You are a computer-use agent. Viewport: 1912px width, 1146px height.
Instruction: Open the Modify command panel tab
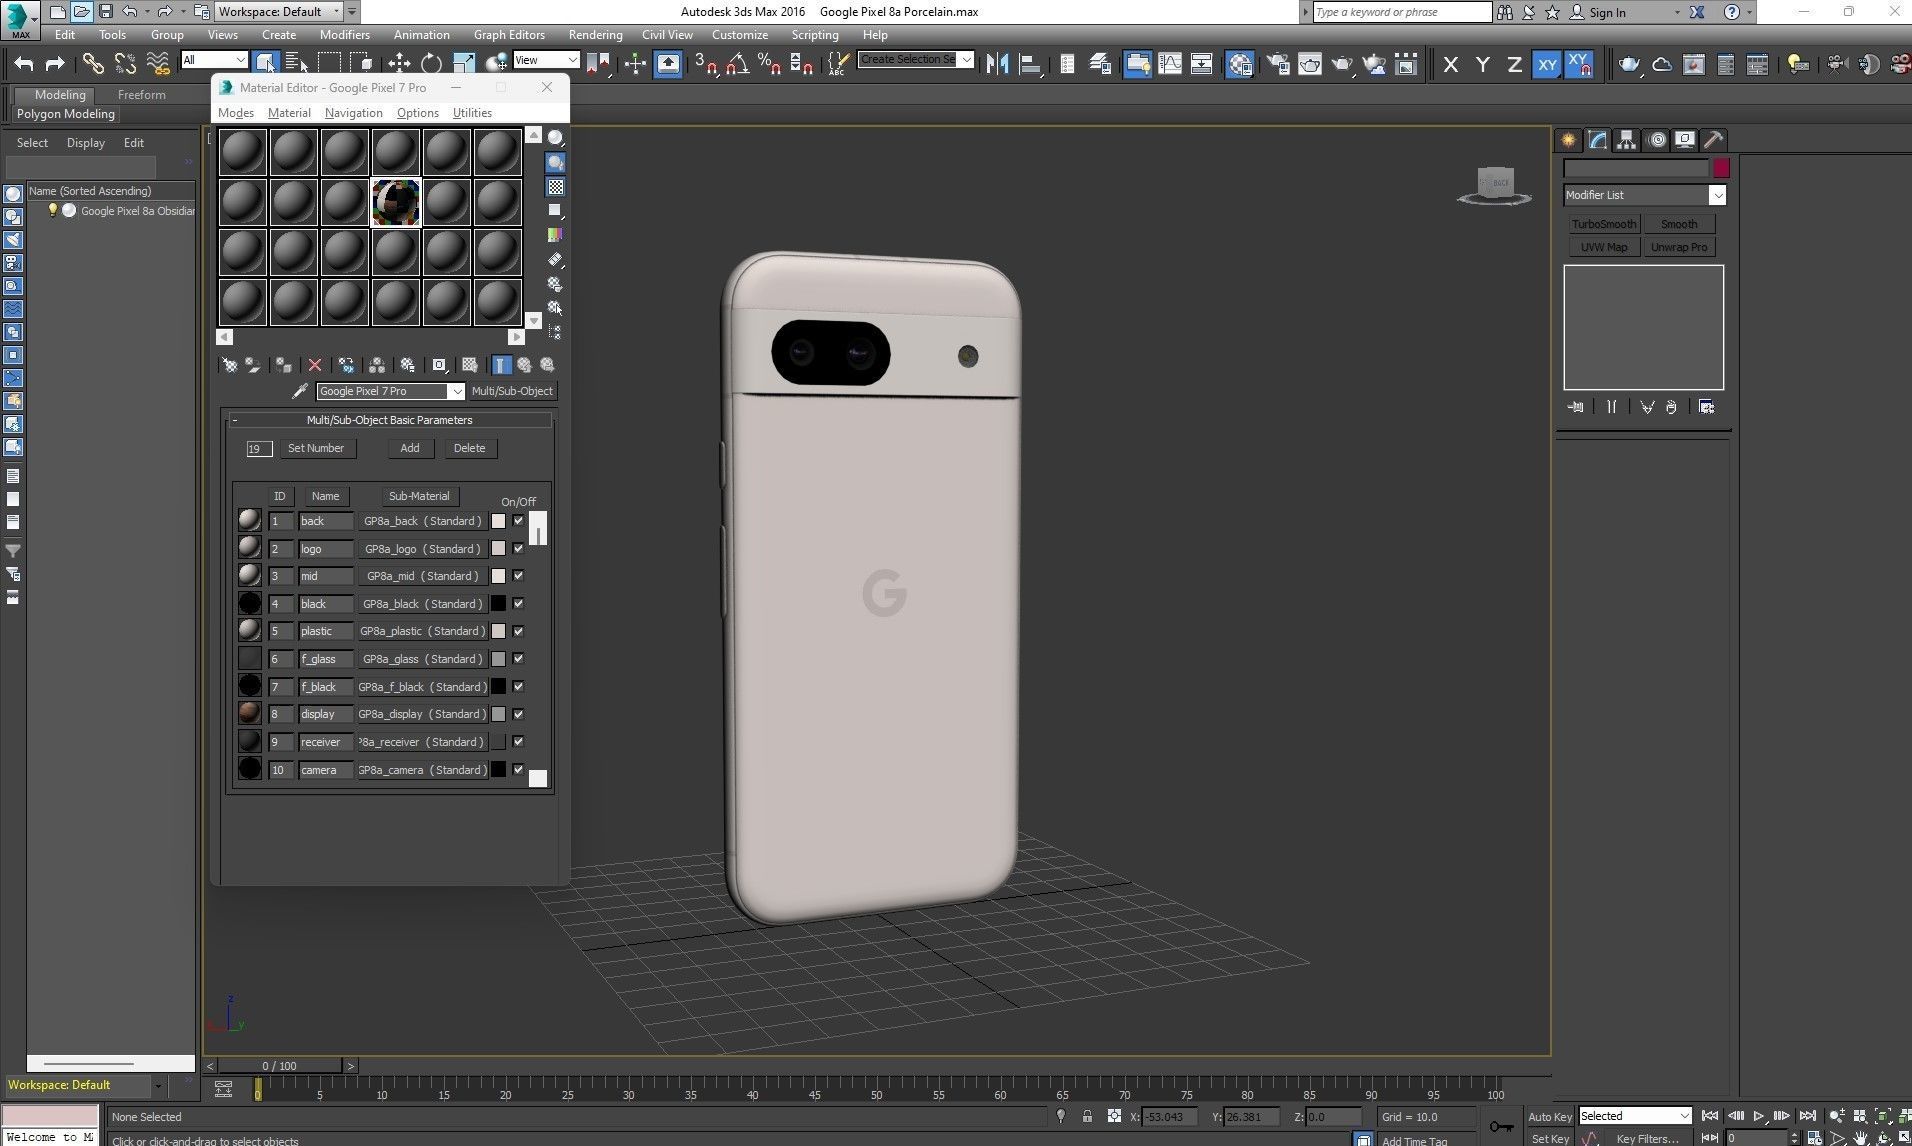1598,140
